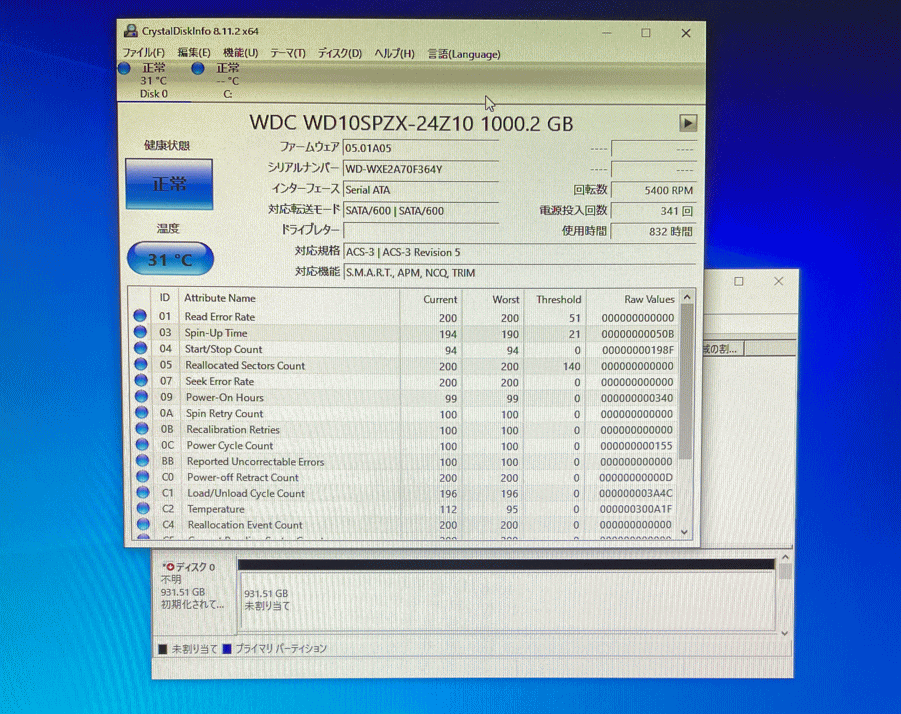901x714 pixels.
Task: Click the 832 時間 power-on hours value
Action: pyautogui.click(x=653, y=231)
